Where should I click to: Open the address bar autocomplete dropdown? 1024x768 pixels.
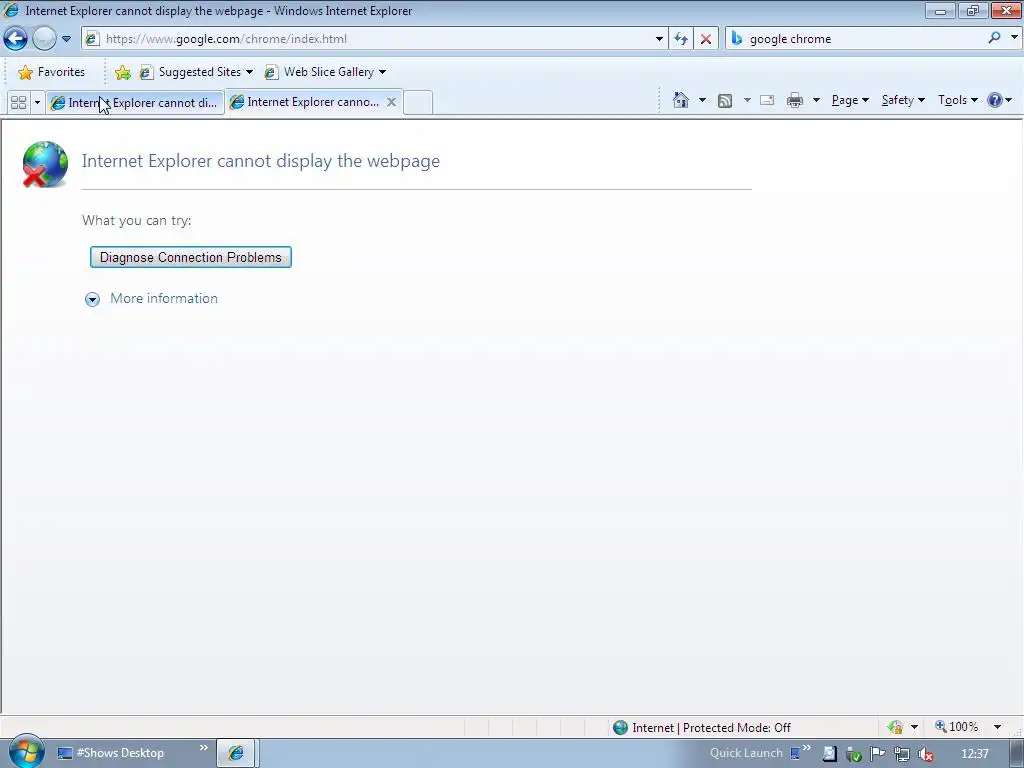659,39
